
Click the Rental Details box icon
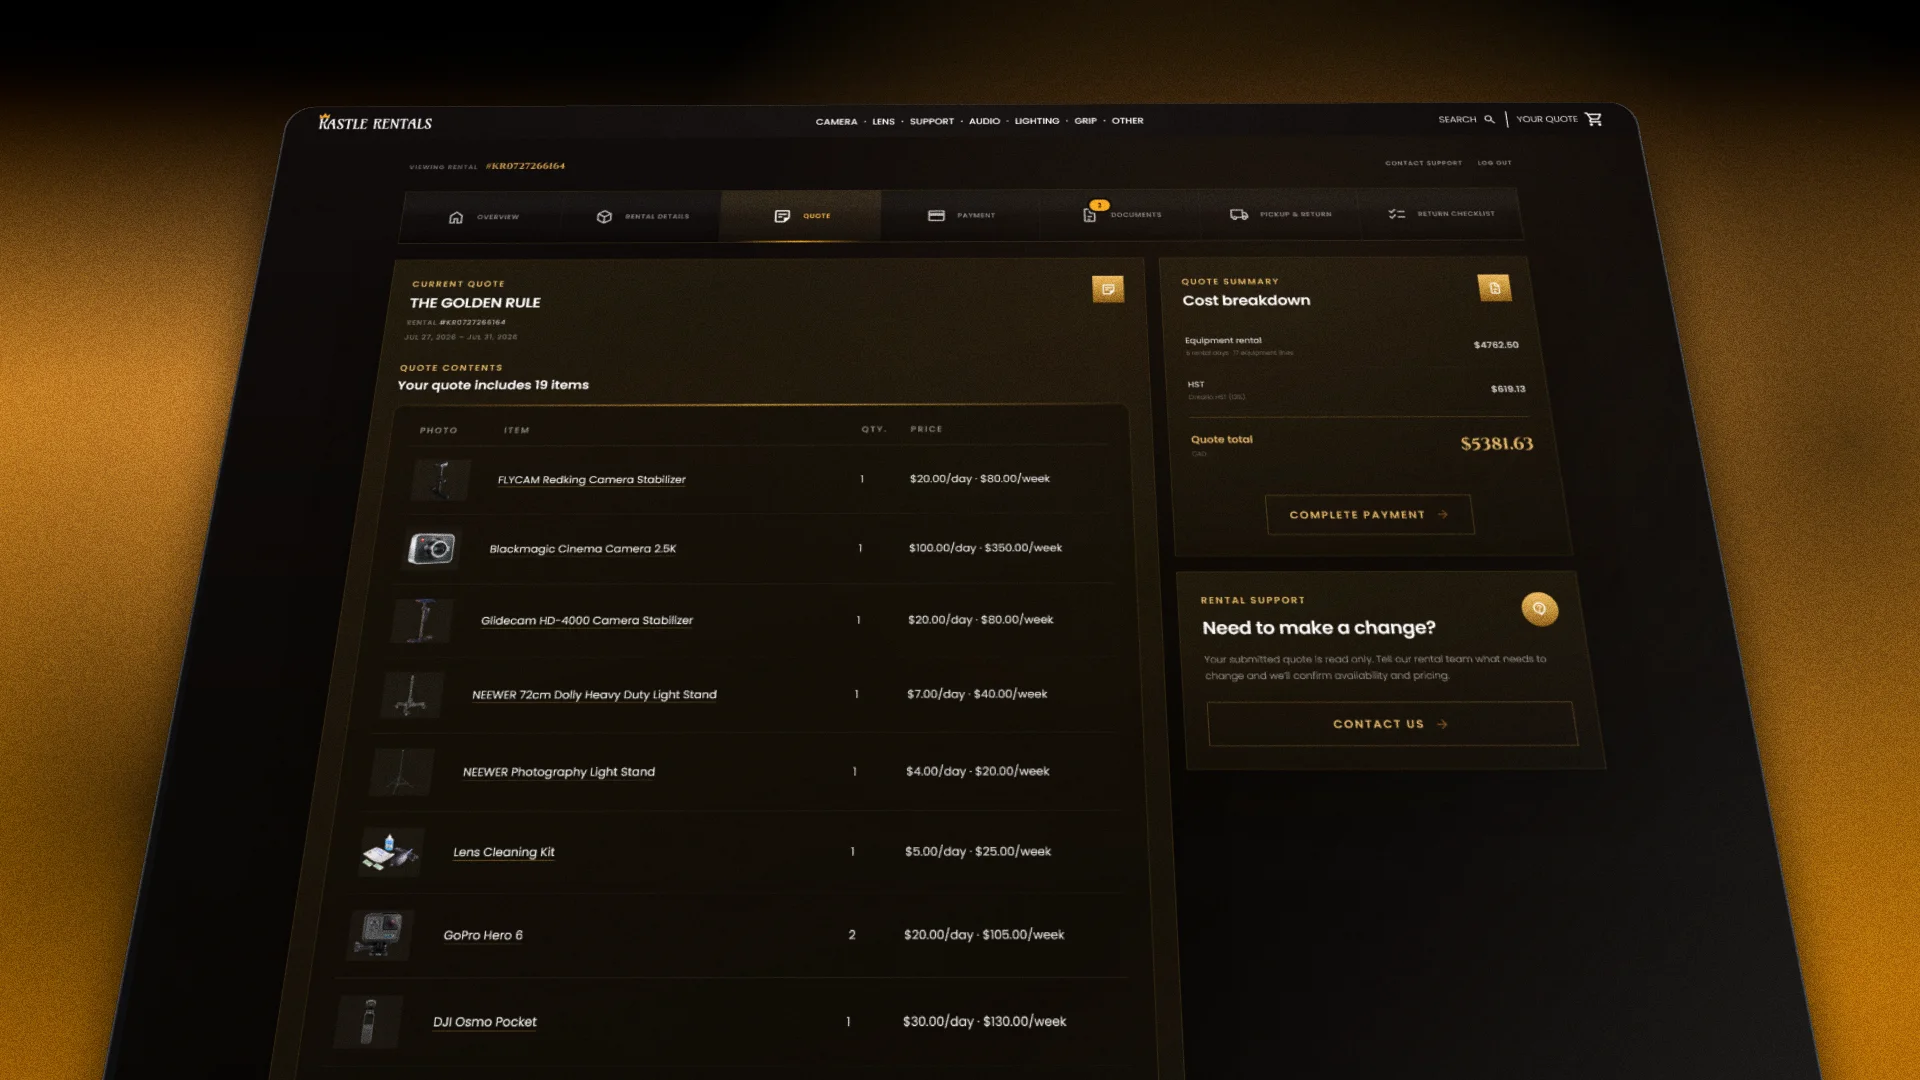pos(604,216)
